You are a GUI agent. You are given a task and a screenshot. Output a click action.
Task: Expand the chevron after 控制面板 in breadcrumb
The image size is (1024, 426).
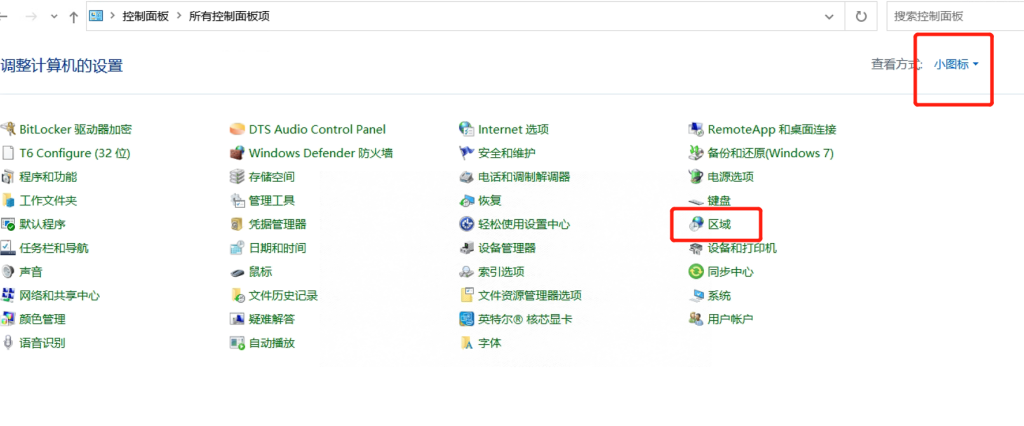[181, 16]
